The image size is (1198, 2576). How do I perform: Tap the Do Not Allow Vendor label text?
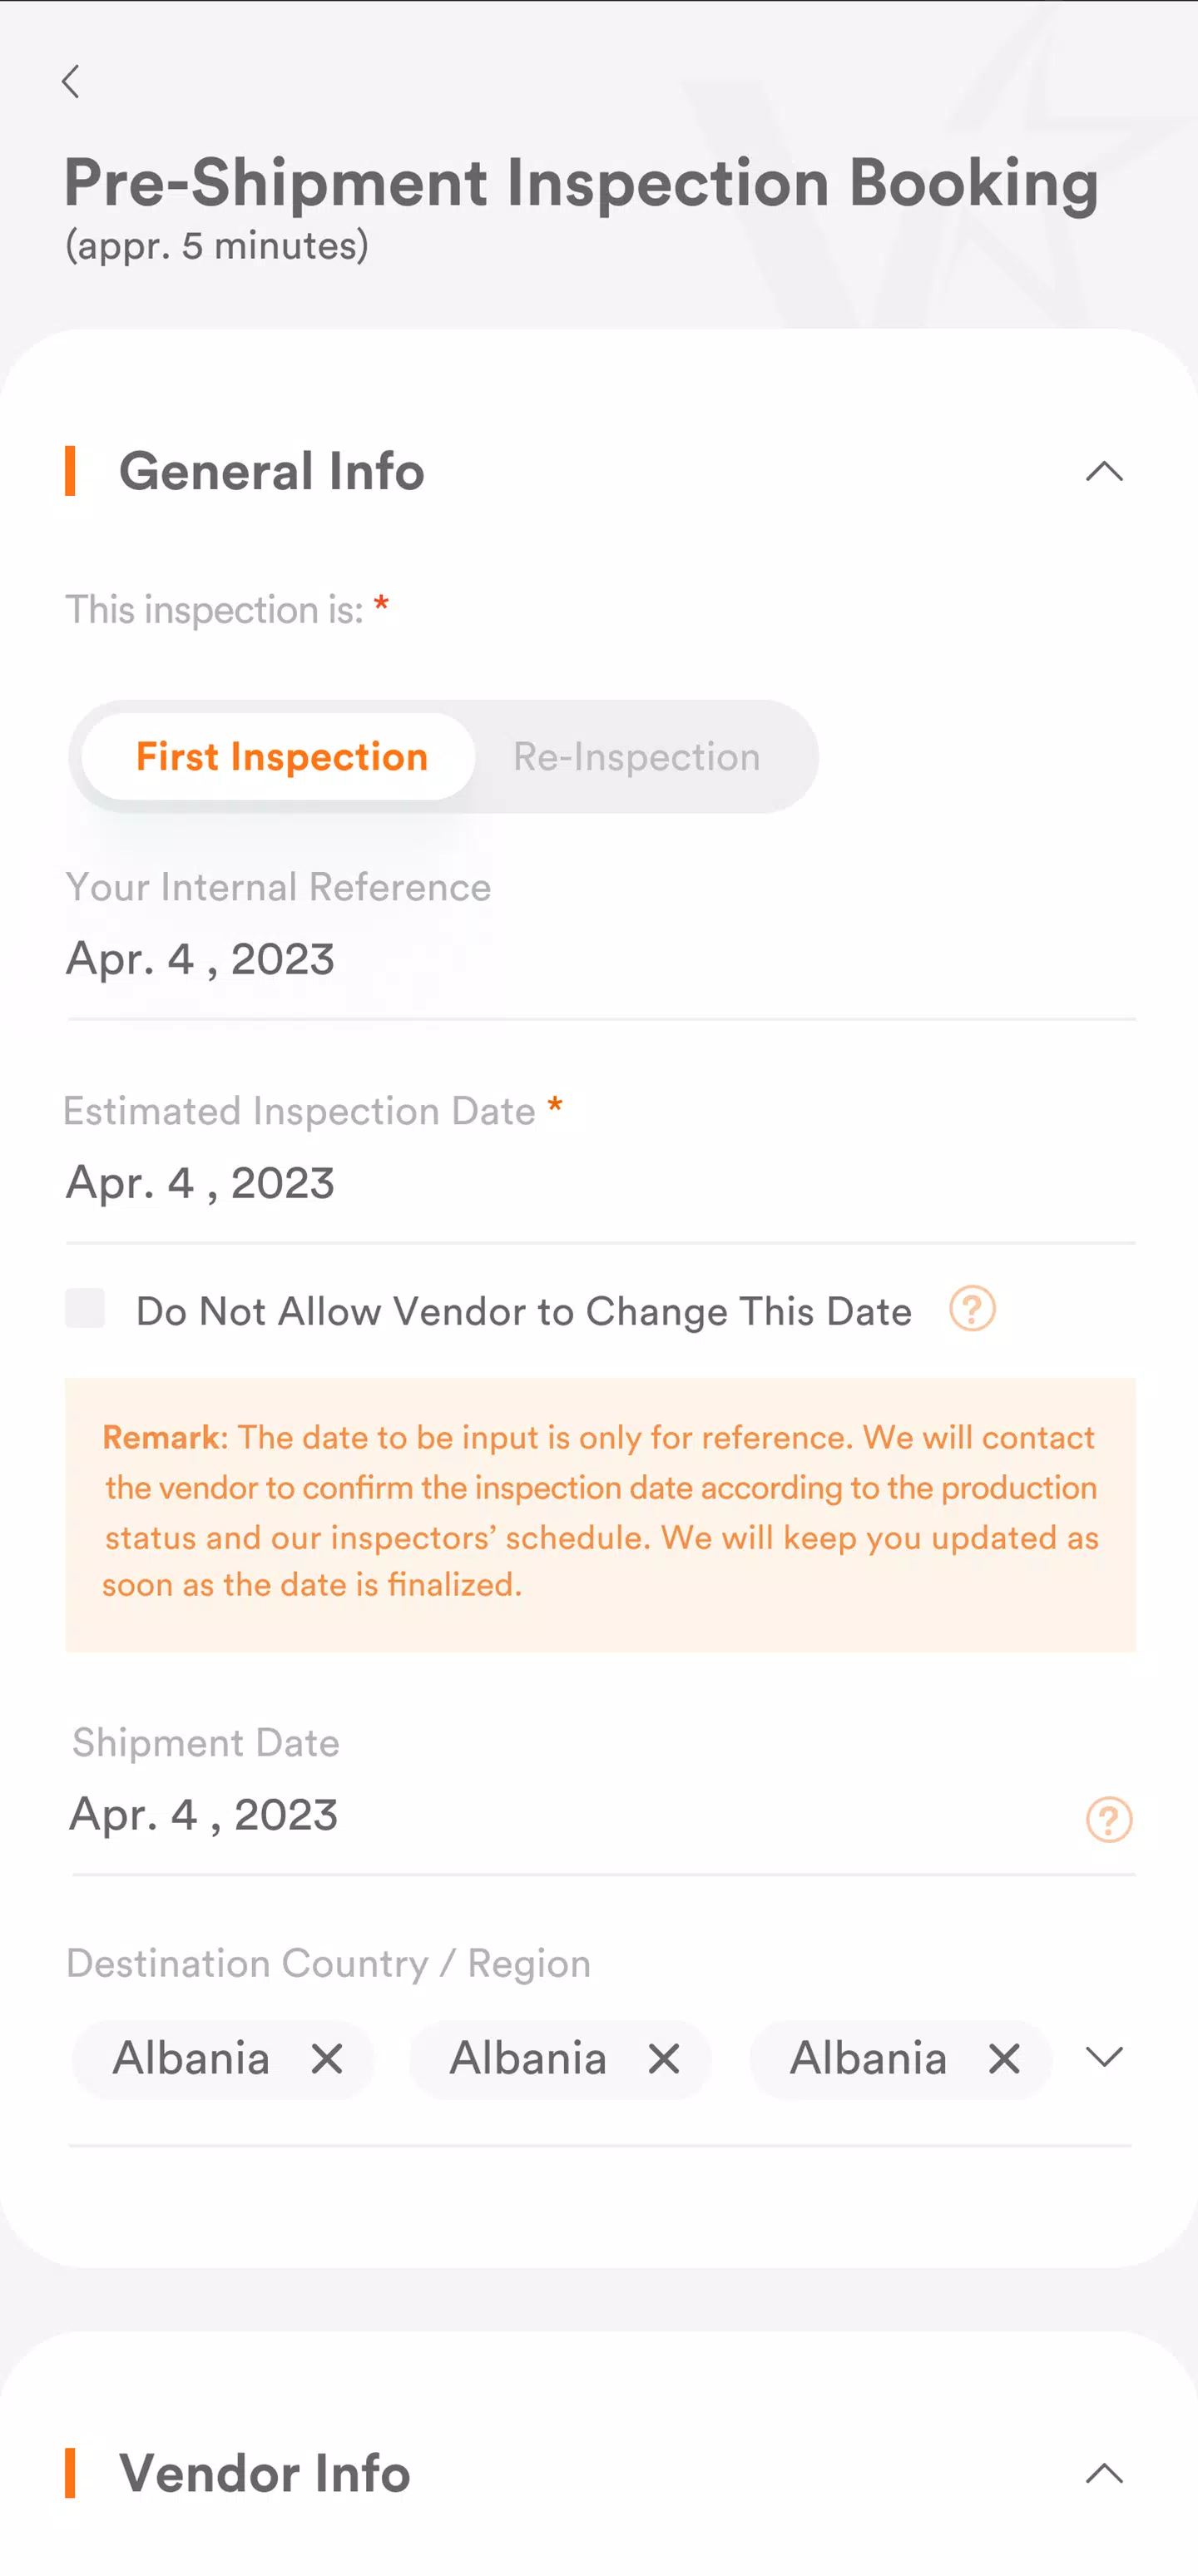524,1311
